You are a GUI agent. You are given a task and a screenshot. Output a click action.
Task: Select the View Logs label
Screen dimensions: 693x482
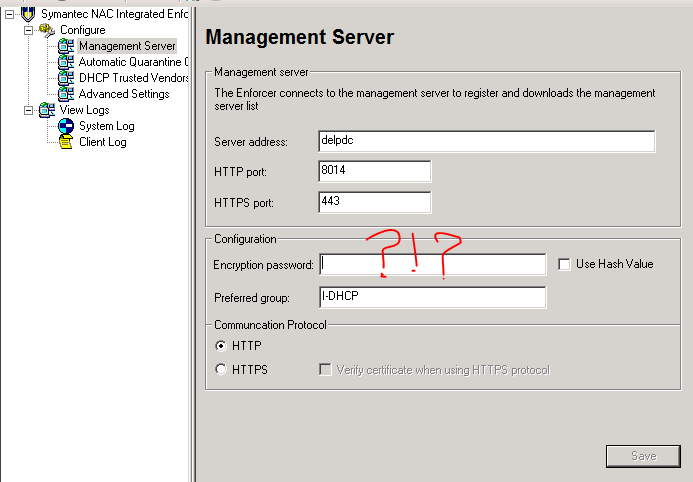84,110
